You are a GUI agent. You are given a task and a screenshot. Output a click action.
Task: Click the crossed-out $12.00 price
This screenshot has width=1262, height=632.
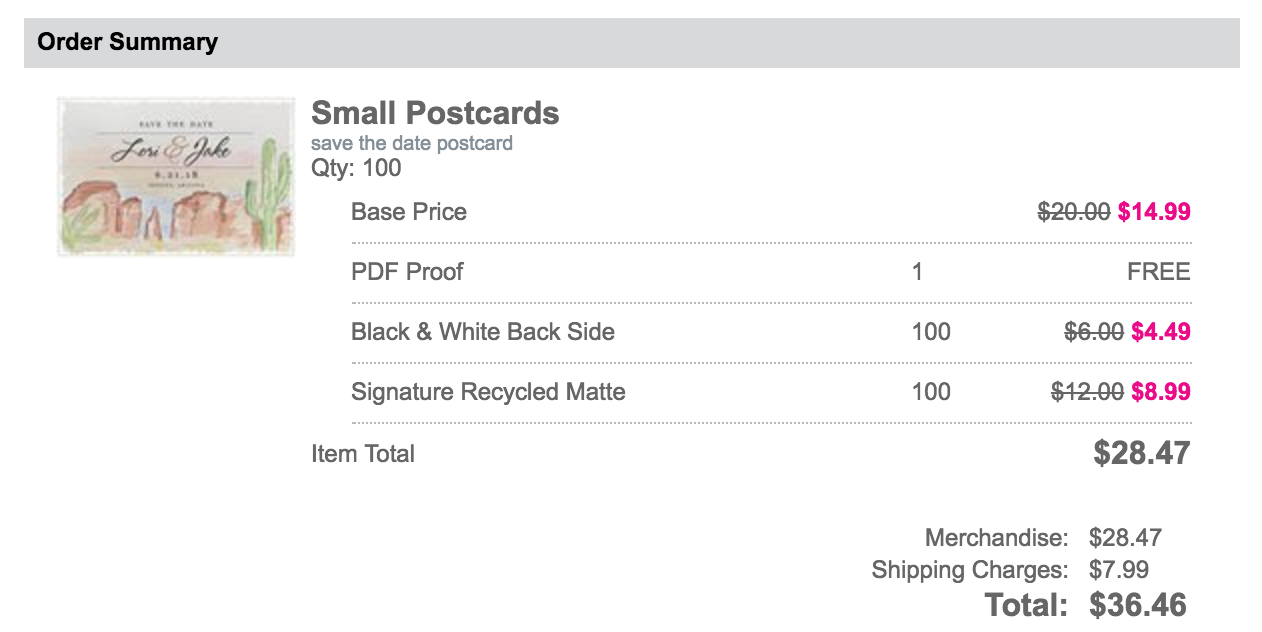coord(1087,392)
